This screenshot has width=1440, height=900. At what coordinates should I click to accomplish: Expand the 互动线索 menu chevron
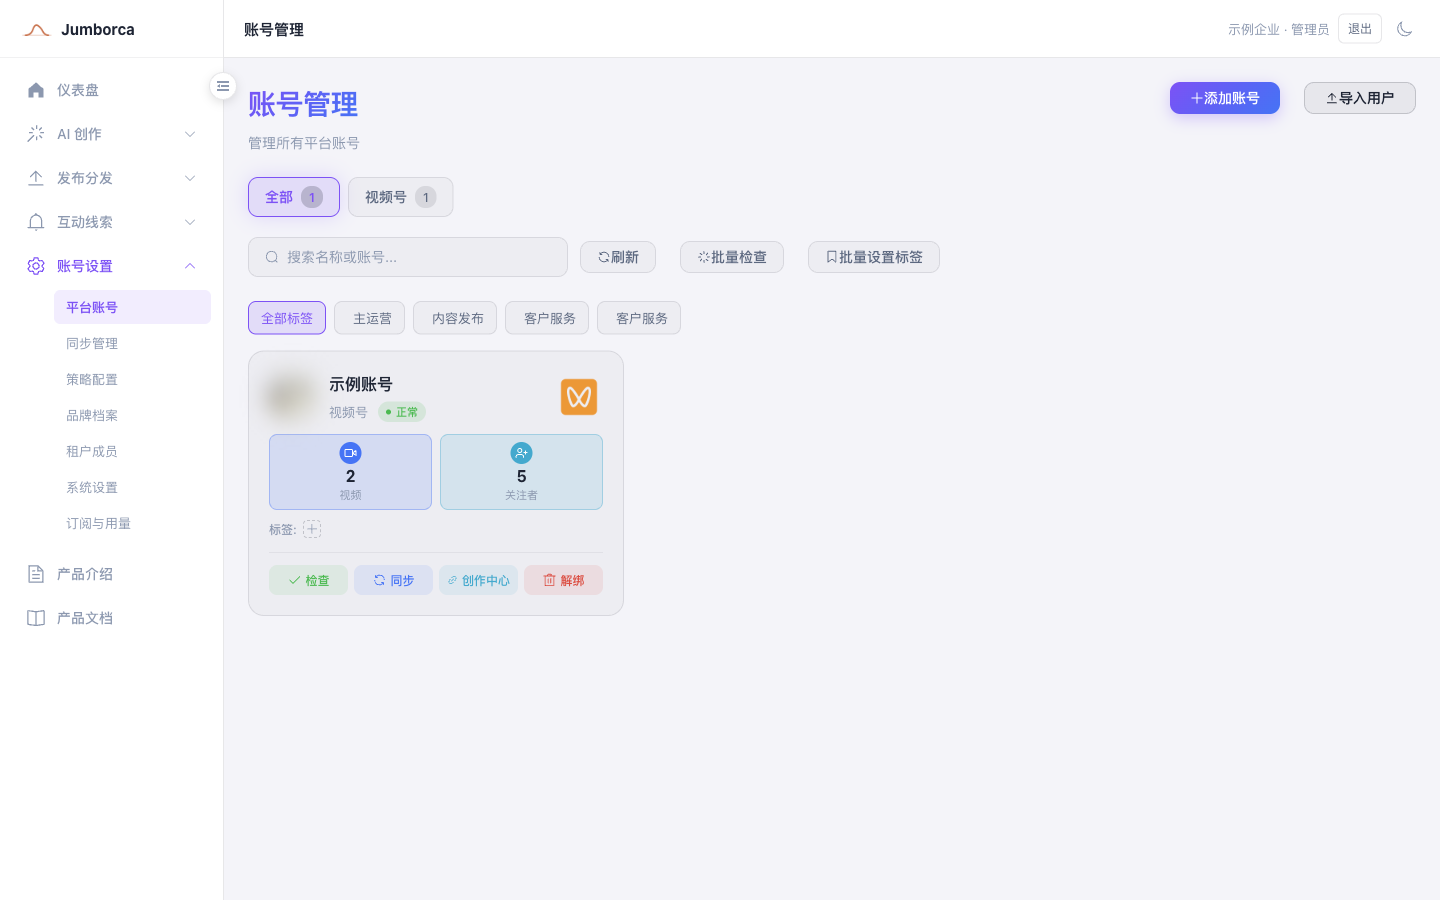190,222
